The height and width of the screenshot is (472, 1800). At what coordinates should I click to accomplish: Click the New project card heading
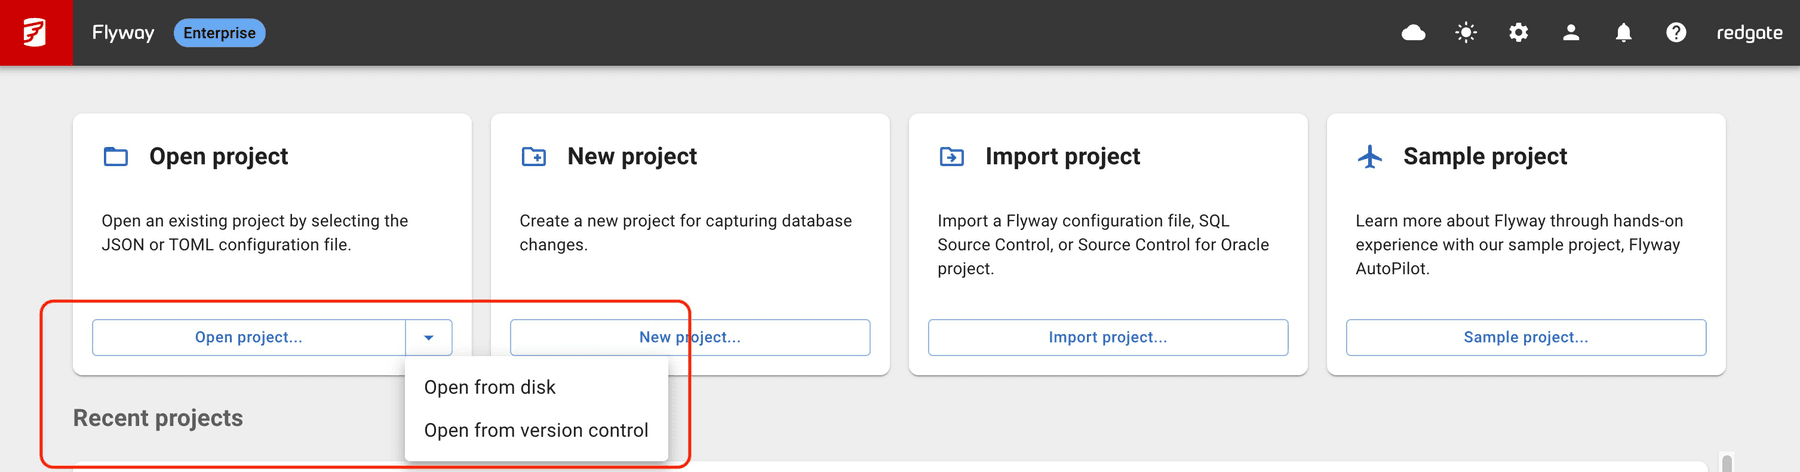click(x=632, y=156)
